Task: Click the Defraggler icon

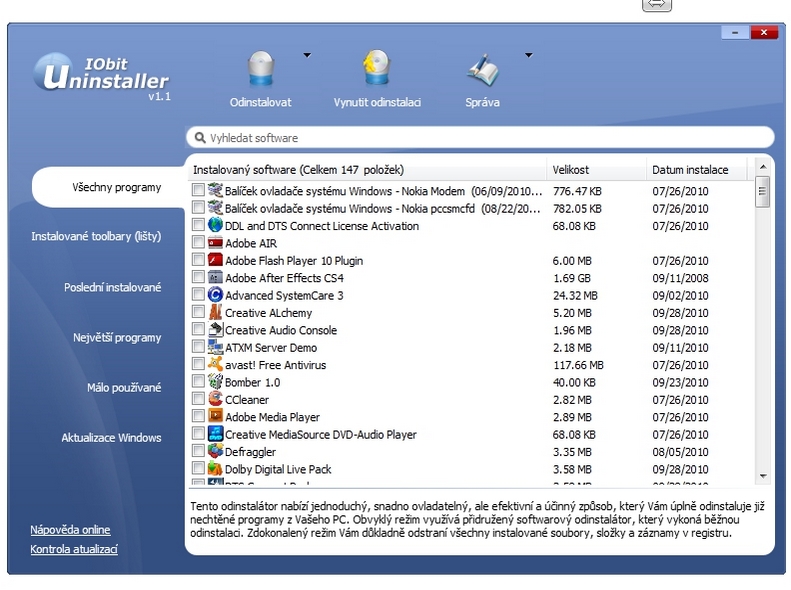Action: click(215, 451)
